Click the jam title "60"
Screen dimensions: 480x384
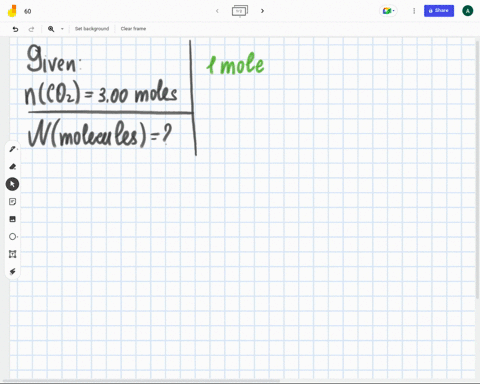point(28,11)
